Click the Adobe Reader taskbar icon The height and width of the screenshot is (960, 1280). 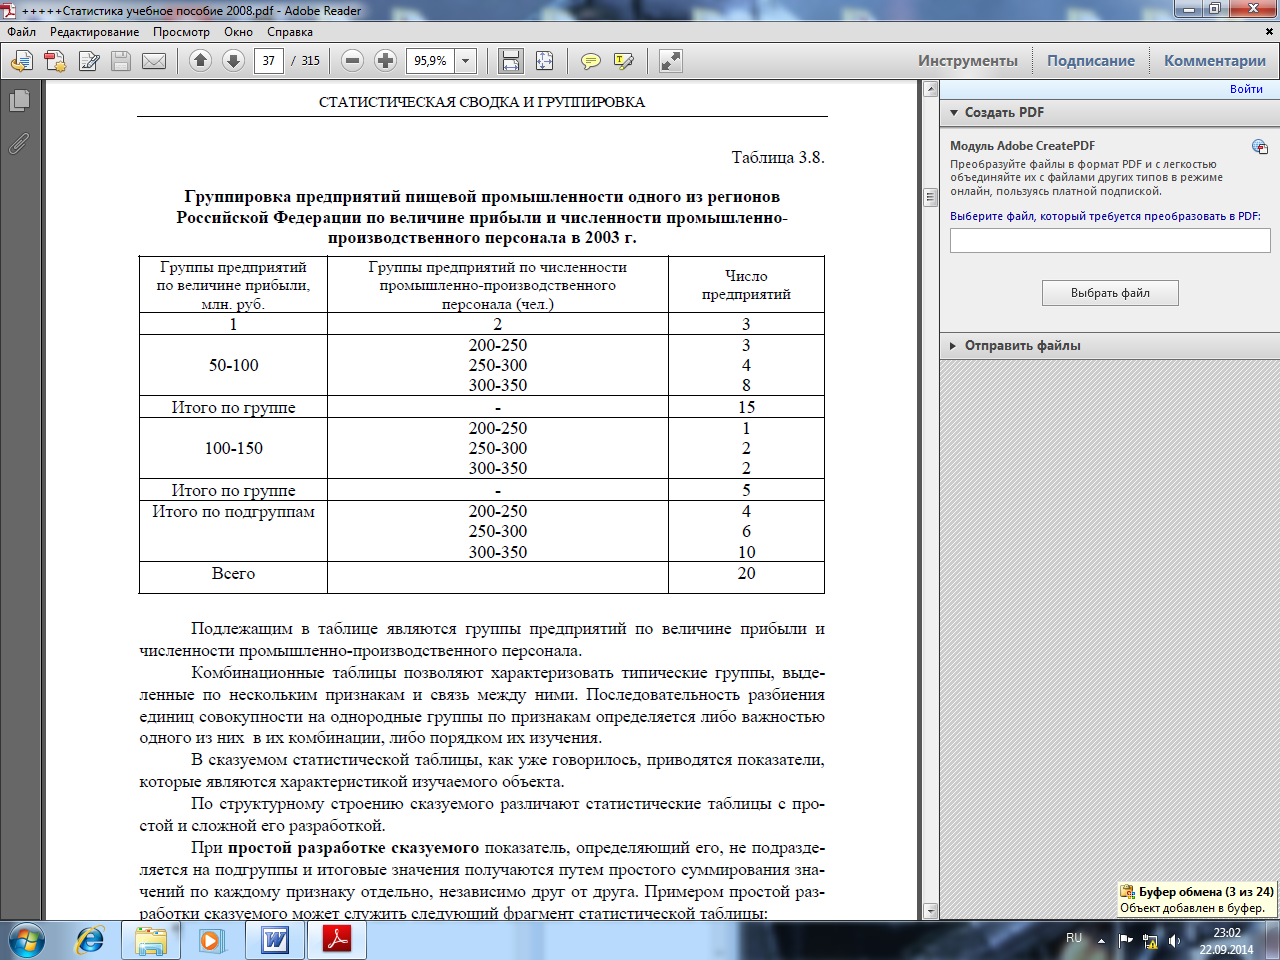pyautogui.click(x=337, y=941)
